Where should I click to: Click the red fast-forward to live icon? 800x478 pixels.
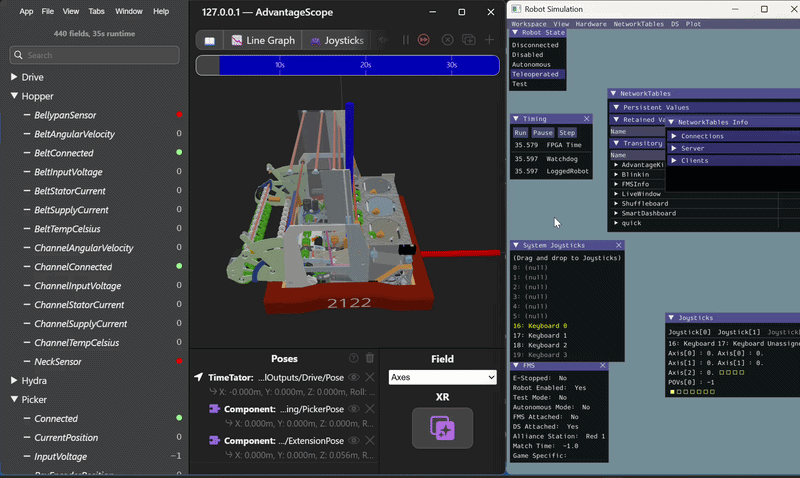point(423,40)
